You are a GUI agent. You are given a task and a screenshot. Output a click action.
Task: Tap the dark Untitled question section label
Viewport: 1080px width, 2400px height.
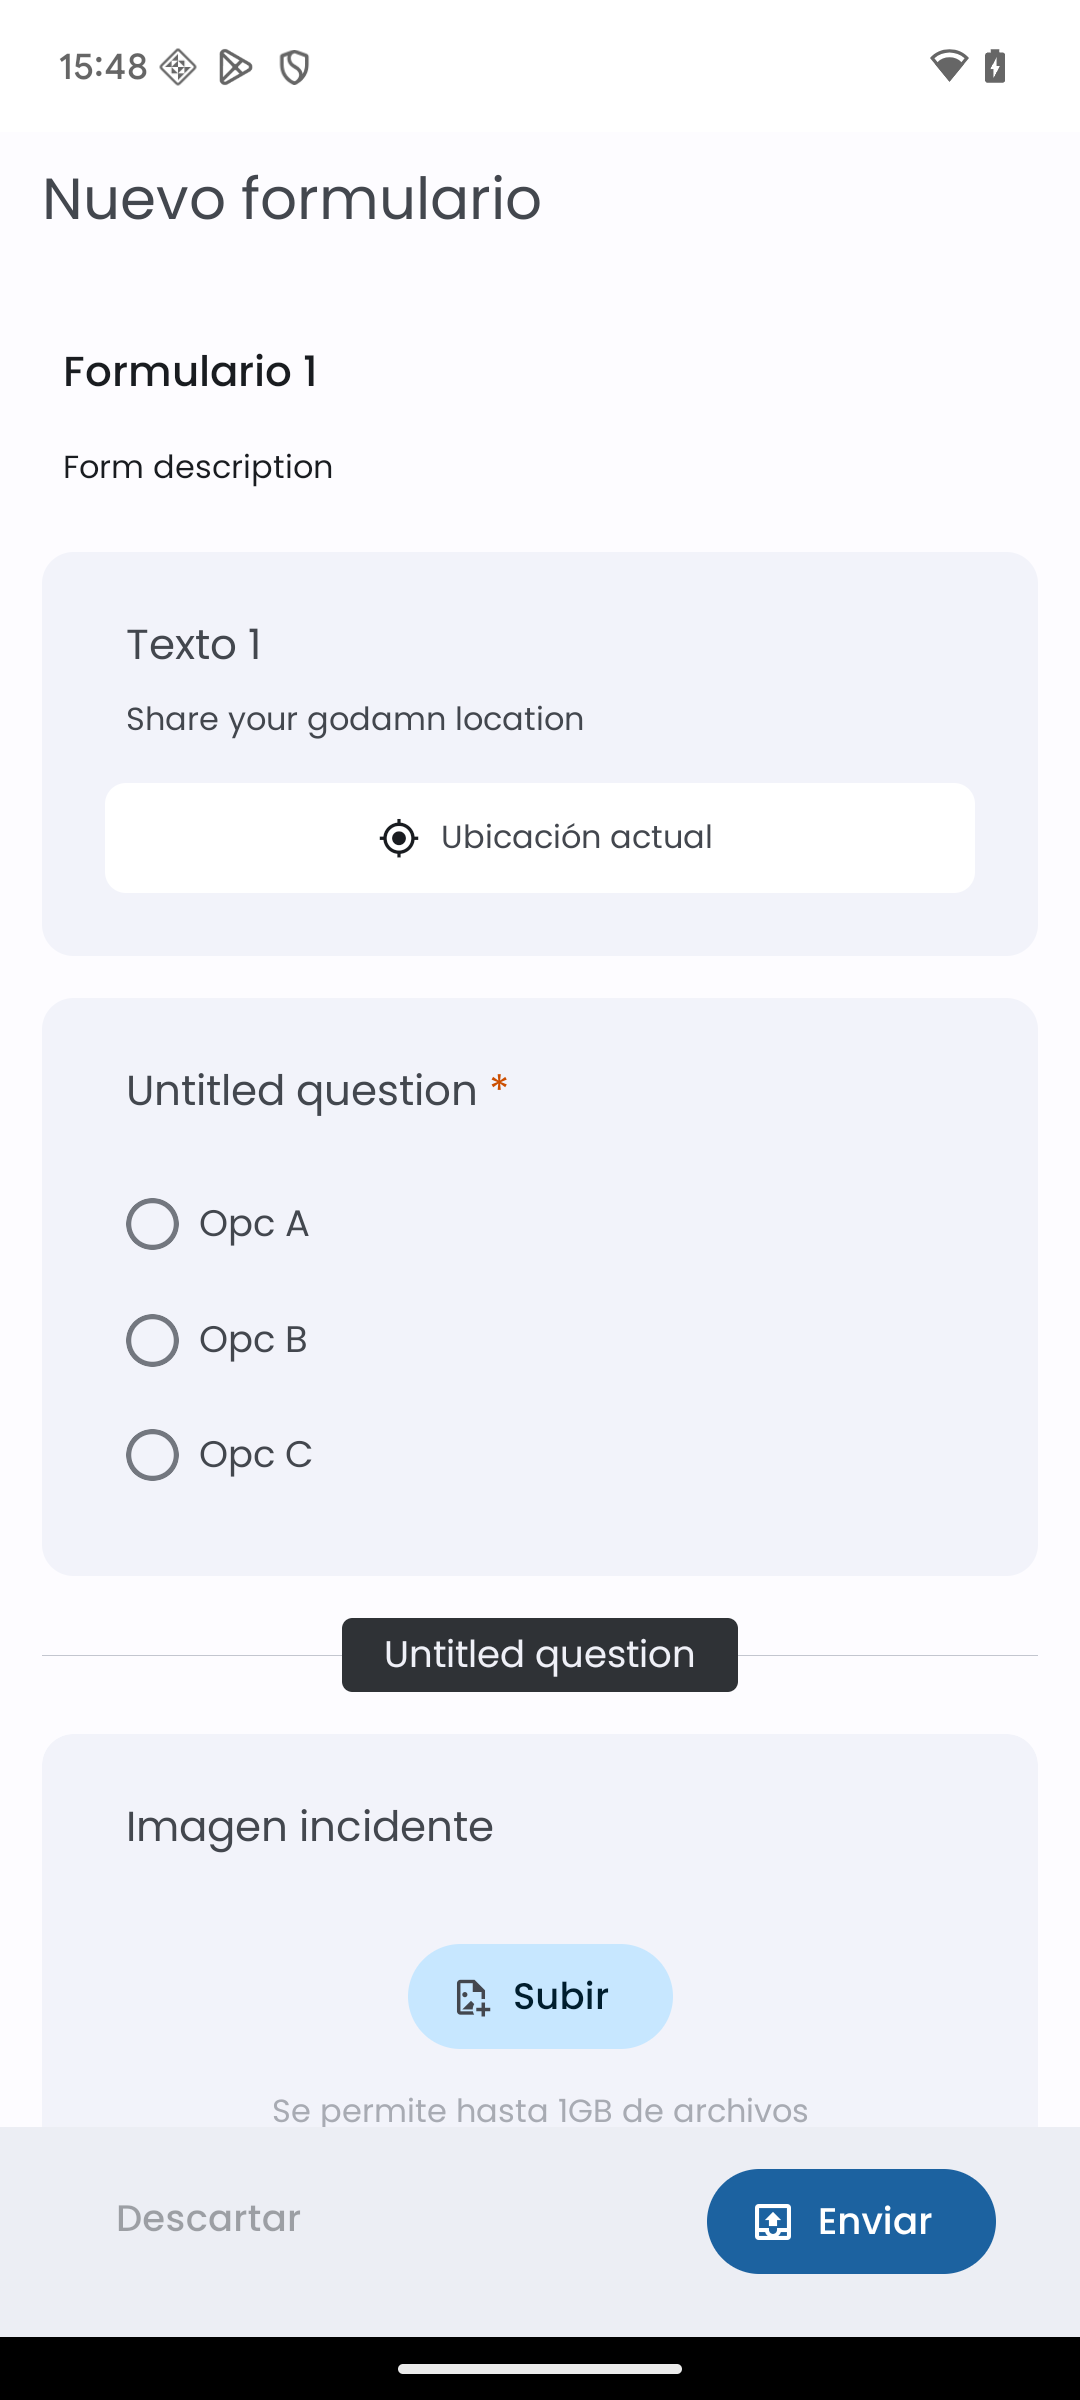coord(540,1655)
